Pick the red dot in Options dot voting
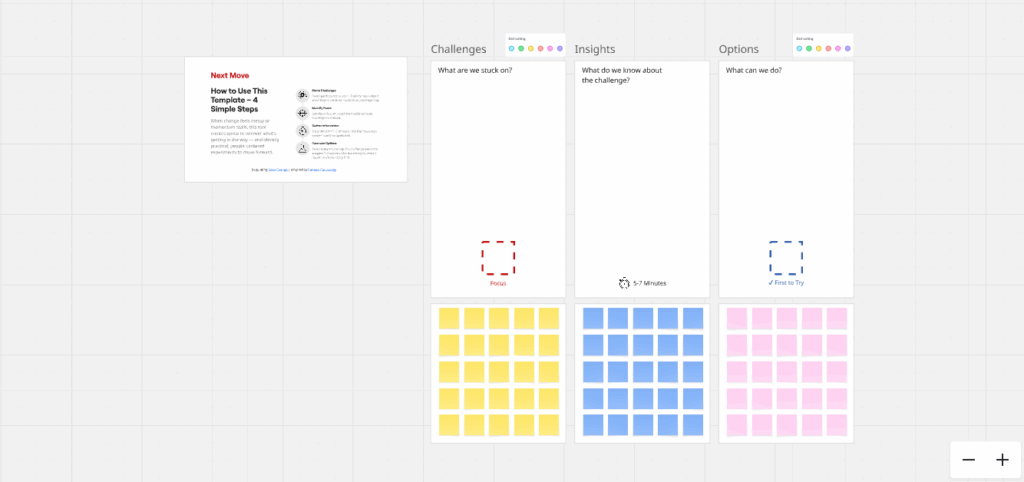Image resolution: width=1024 pixels, height=482 pixels. pos(829,48)
